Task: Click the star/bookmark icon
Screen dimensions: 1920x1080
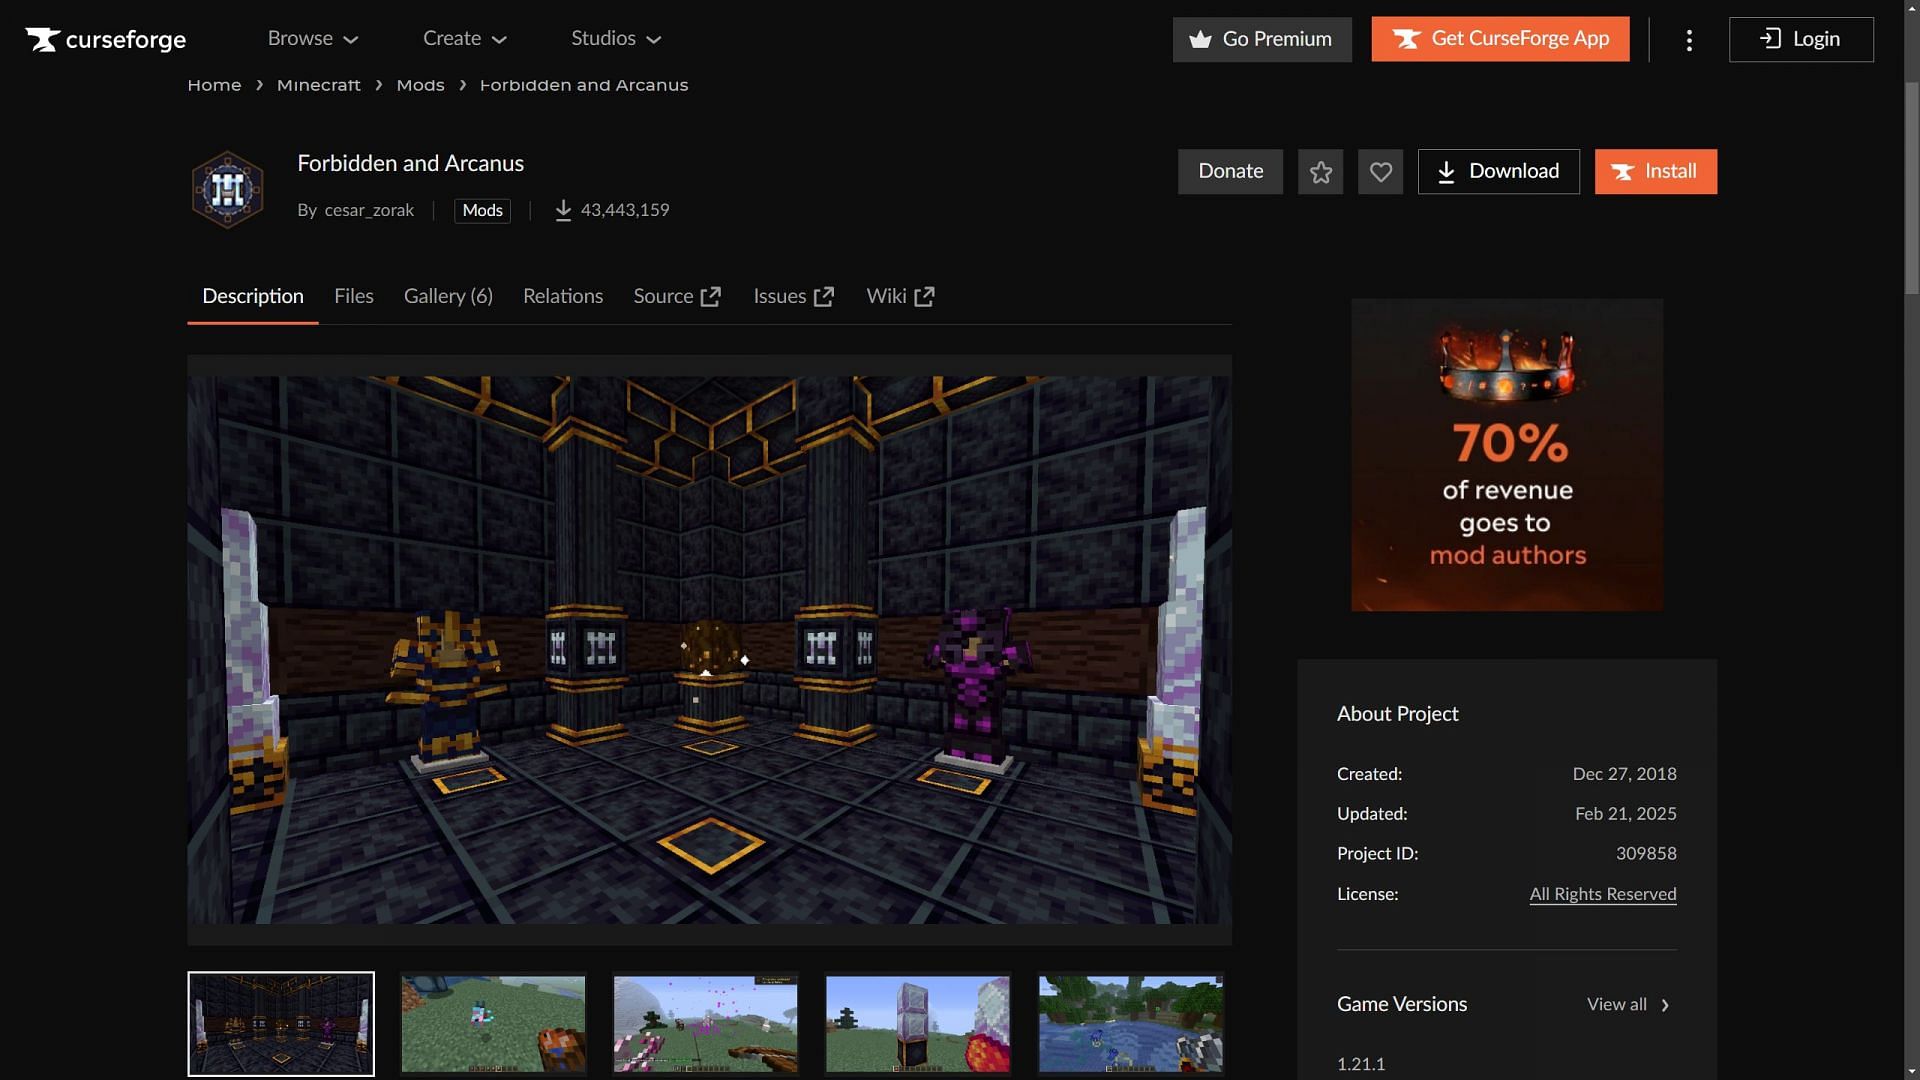Action: click(x=1320, y=171)
